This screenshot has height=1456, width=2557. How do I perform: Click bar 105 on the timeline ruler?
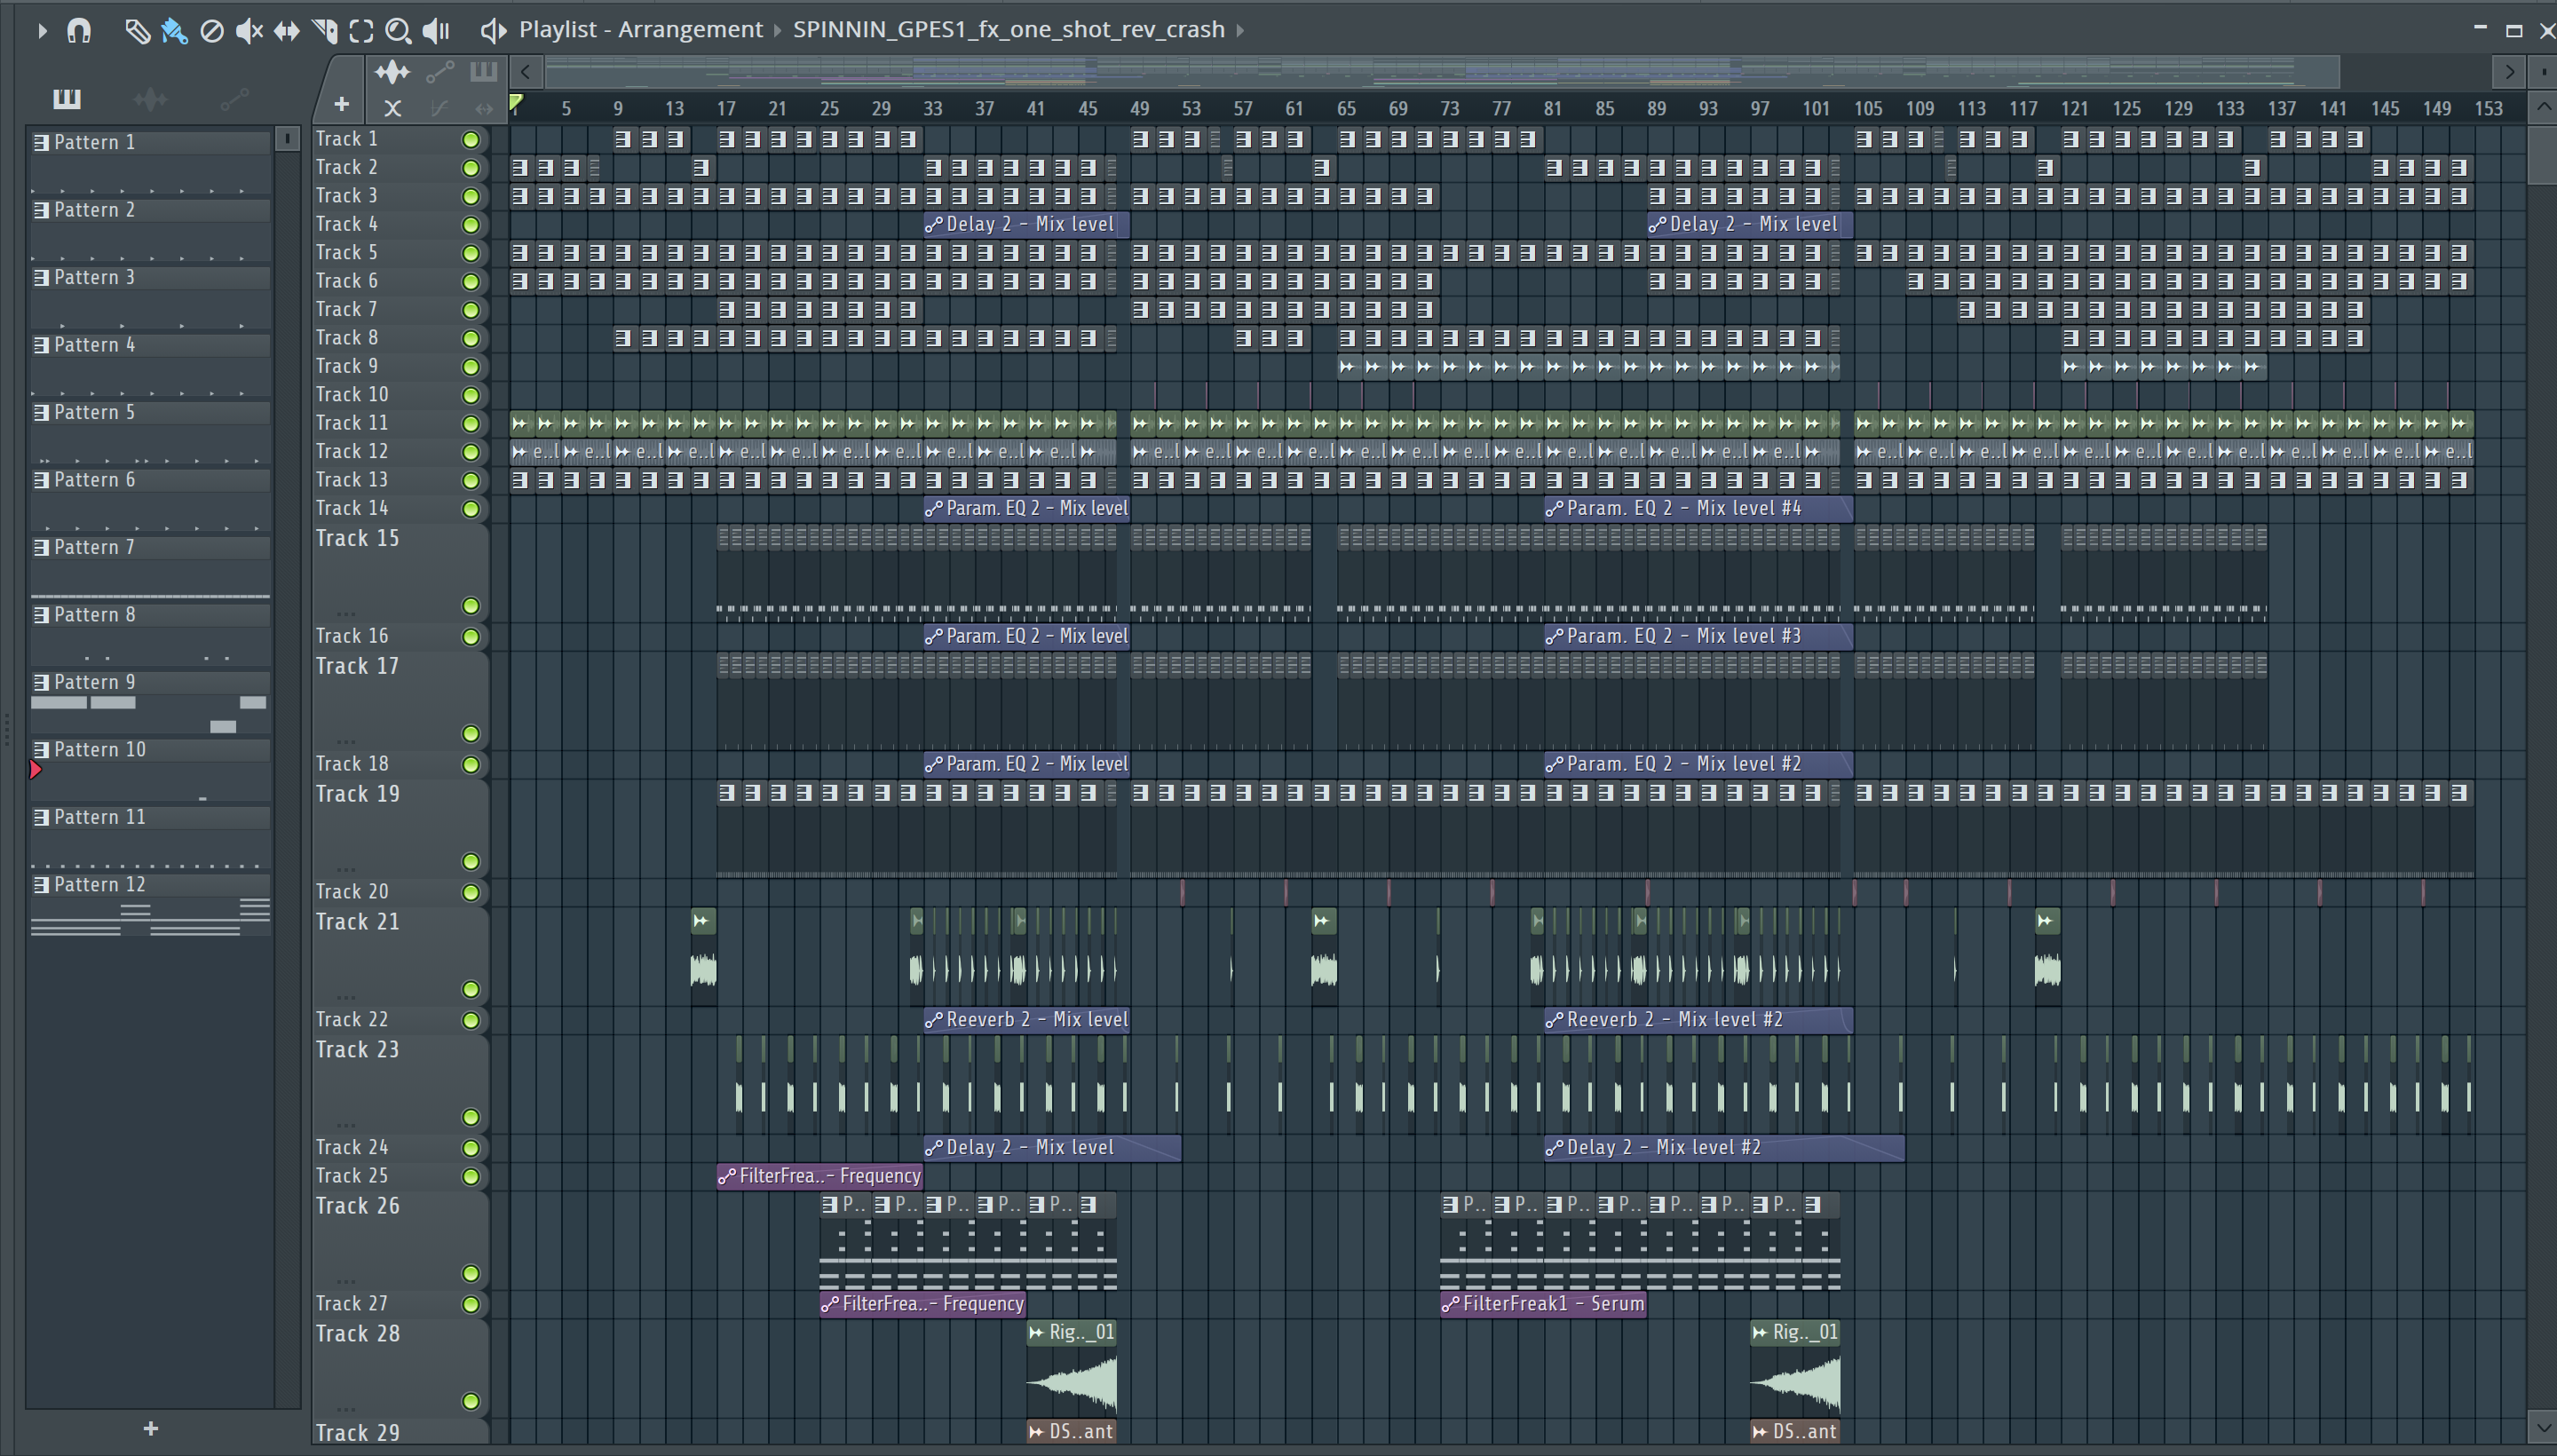[1867, 108]
